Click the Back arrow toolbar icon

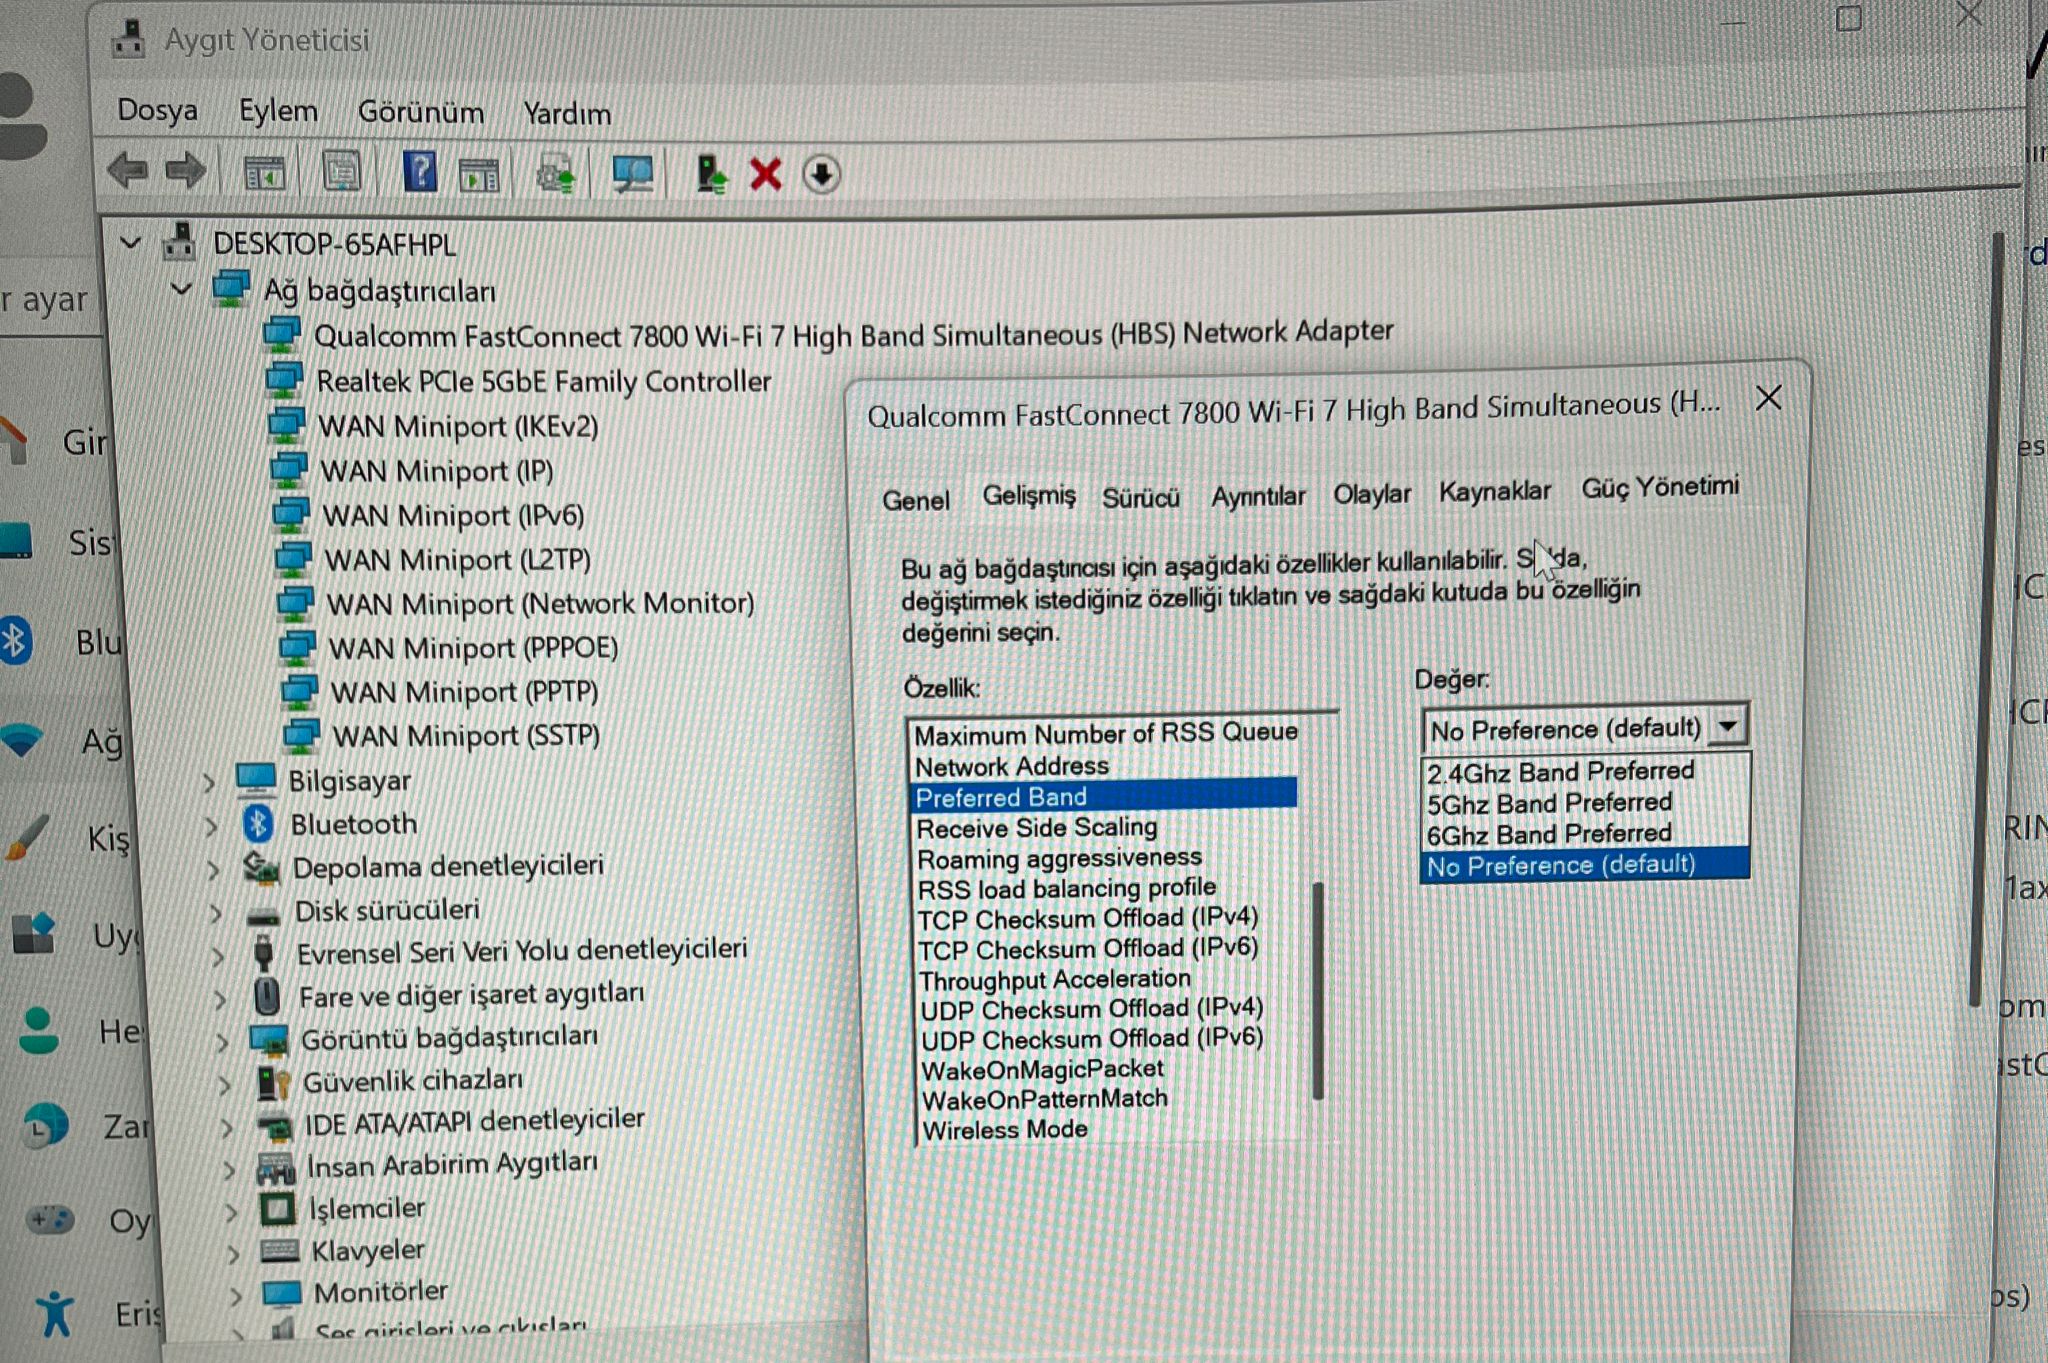pos(127,171)
